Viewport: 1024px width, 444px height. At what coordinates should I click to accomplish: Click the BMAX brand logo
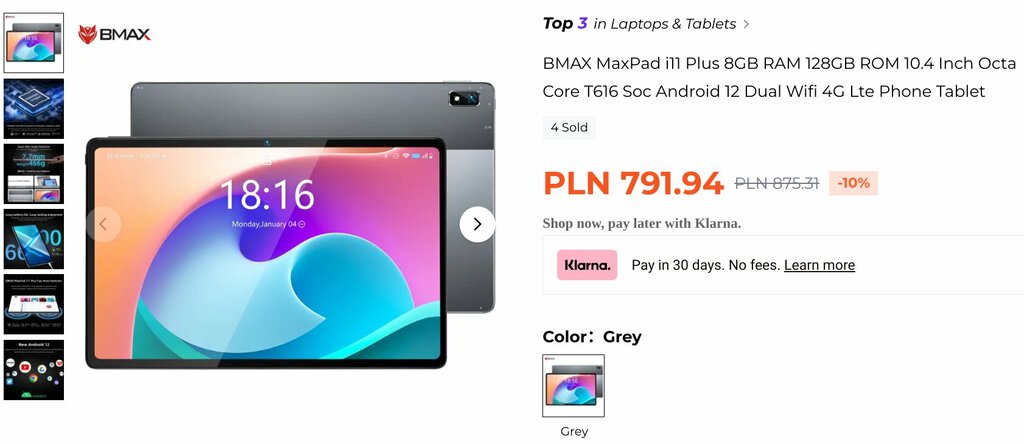pyautogui.click(x=114, y=34)
